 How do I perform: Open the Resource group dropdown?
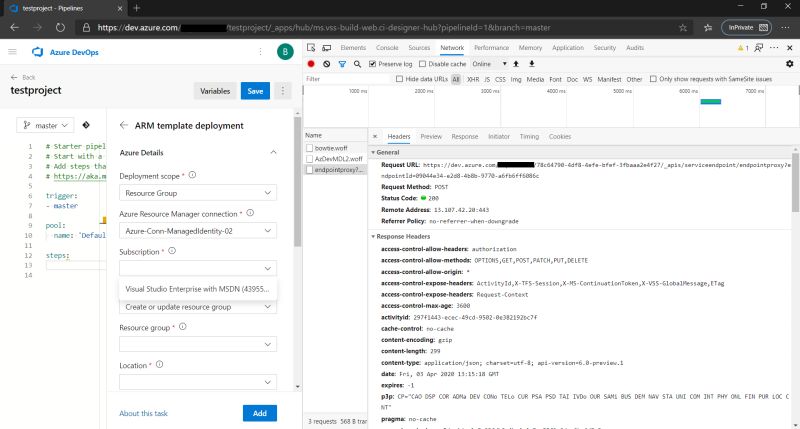198,344
